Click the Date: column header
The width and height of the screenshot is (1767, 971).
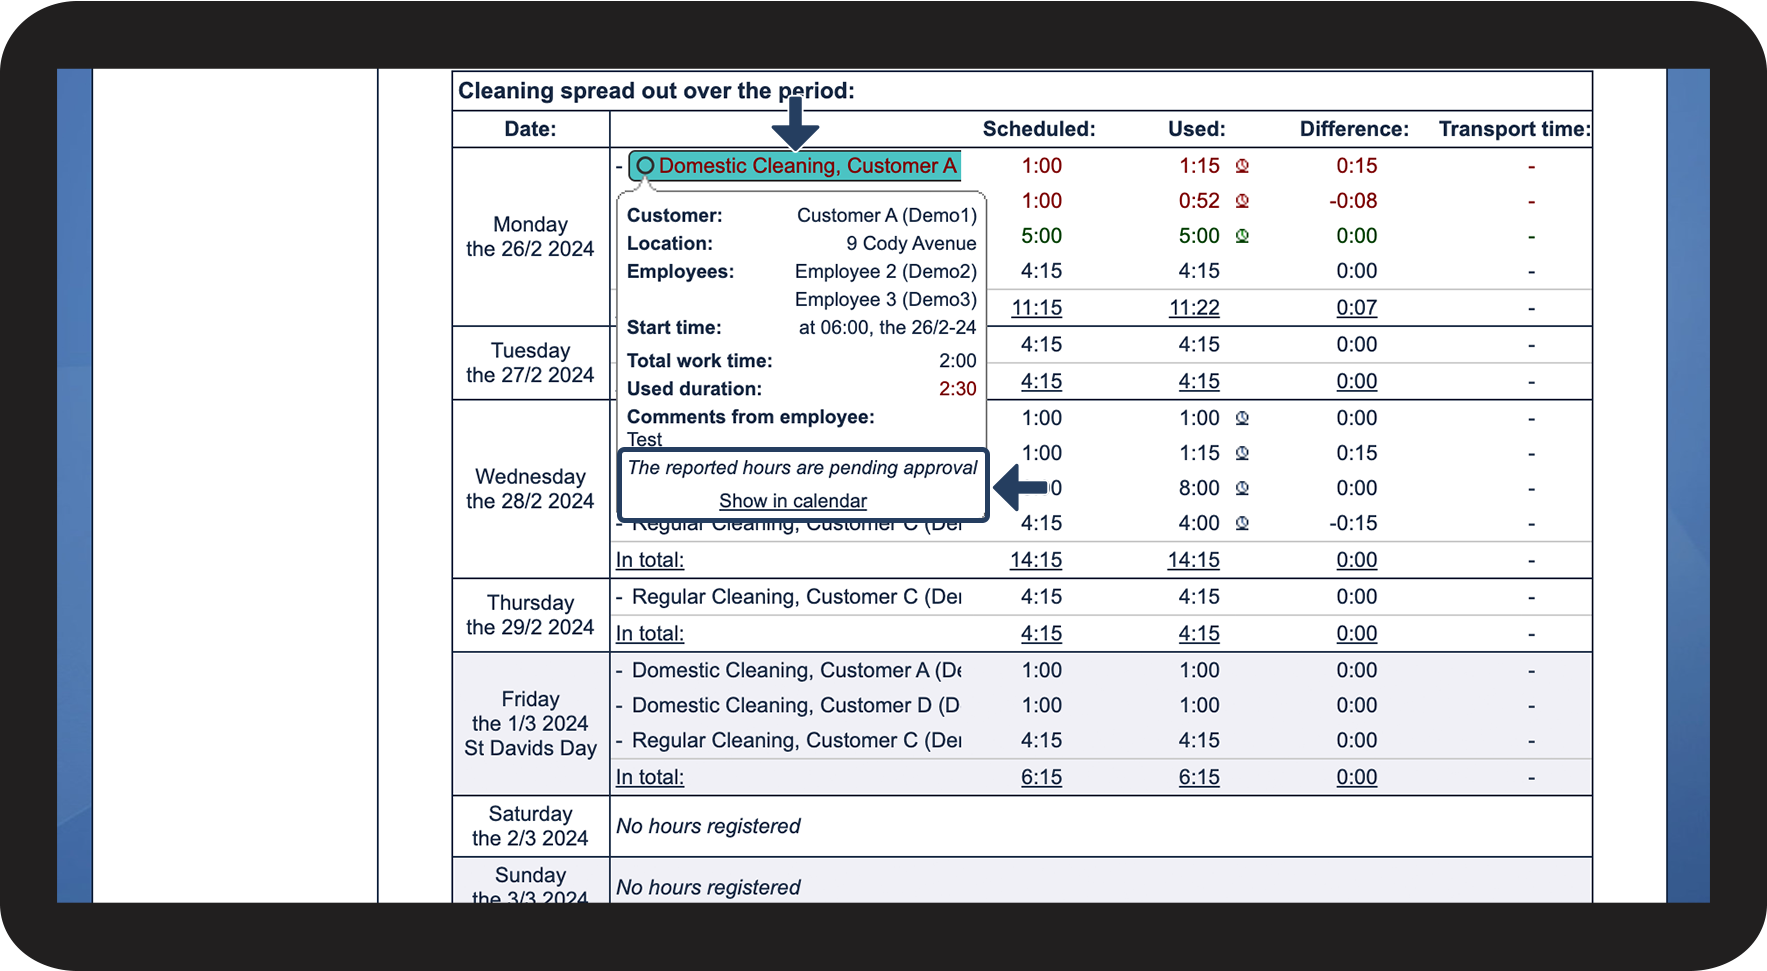(531, 129)
